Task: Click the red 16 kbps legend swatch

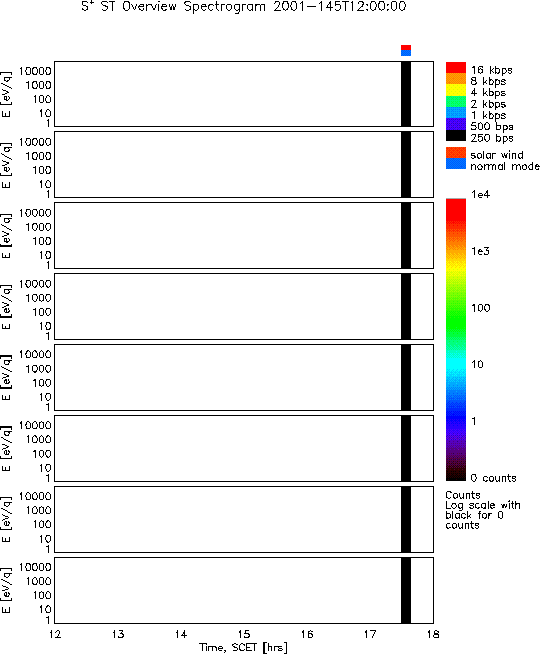Action: 456,68
